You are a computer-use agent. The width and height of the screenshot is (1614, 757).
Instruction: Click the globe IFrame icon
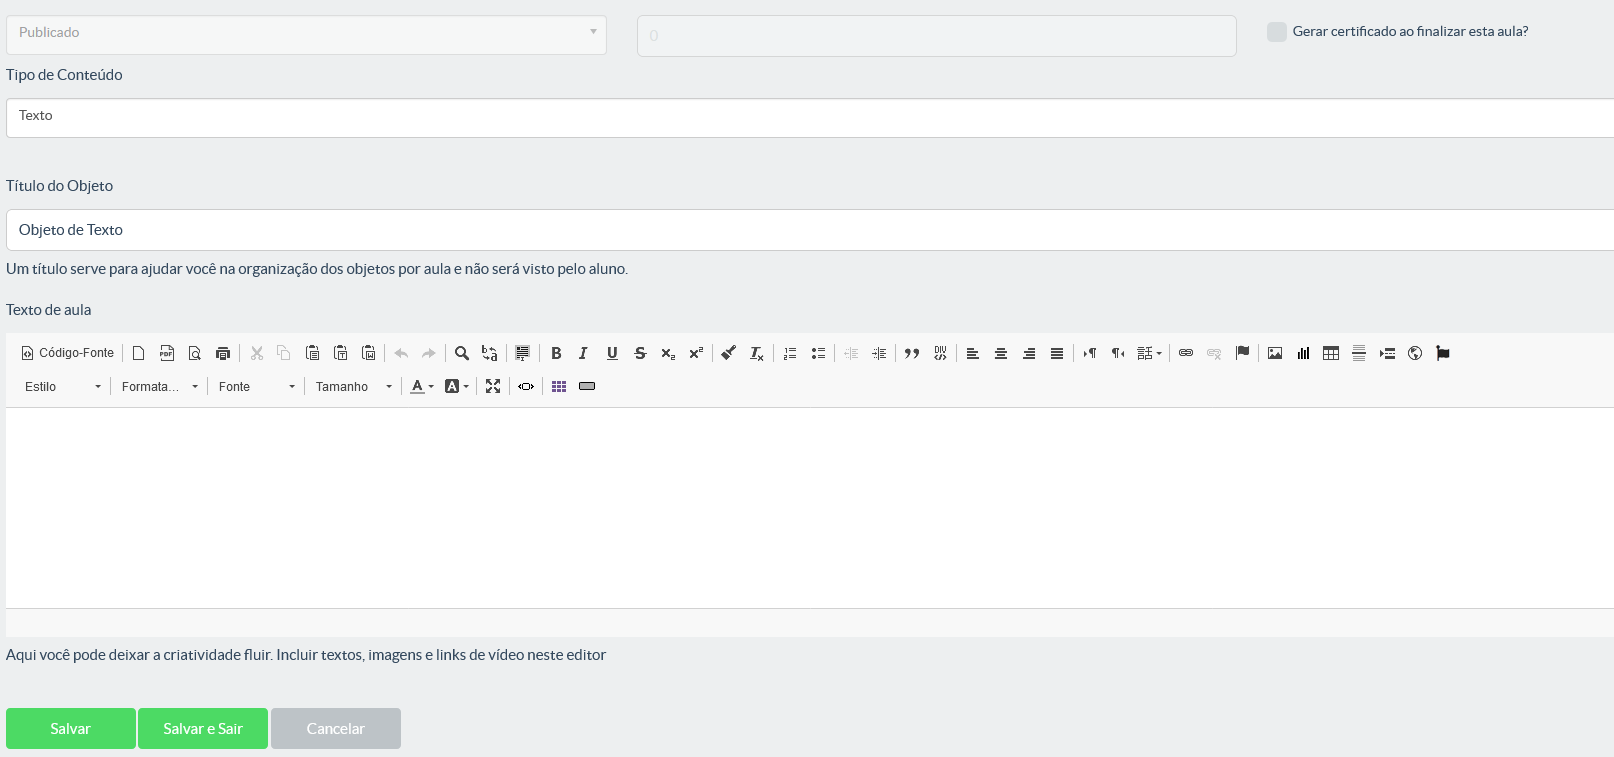1415,353
